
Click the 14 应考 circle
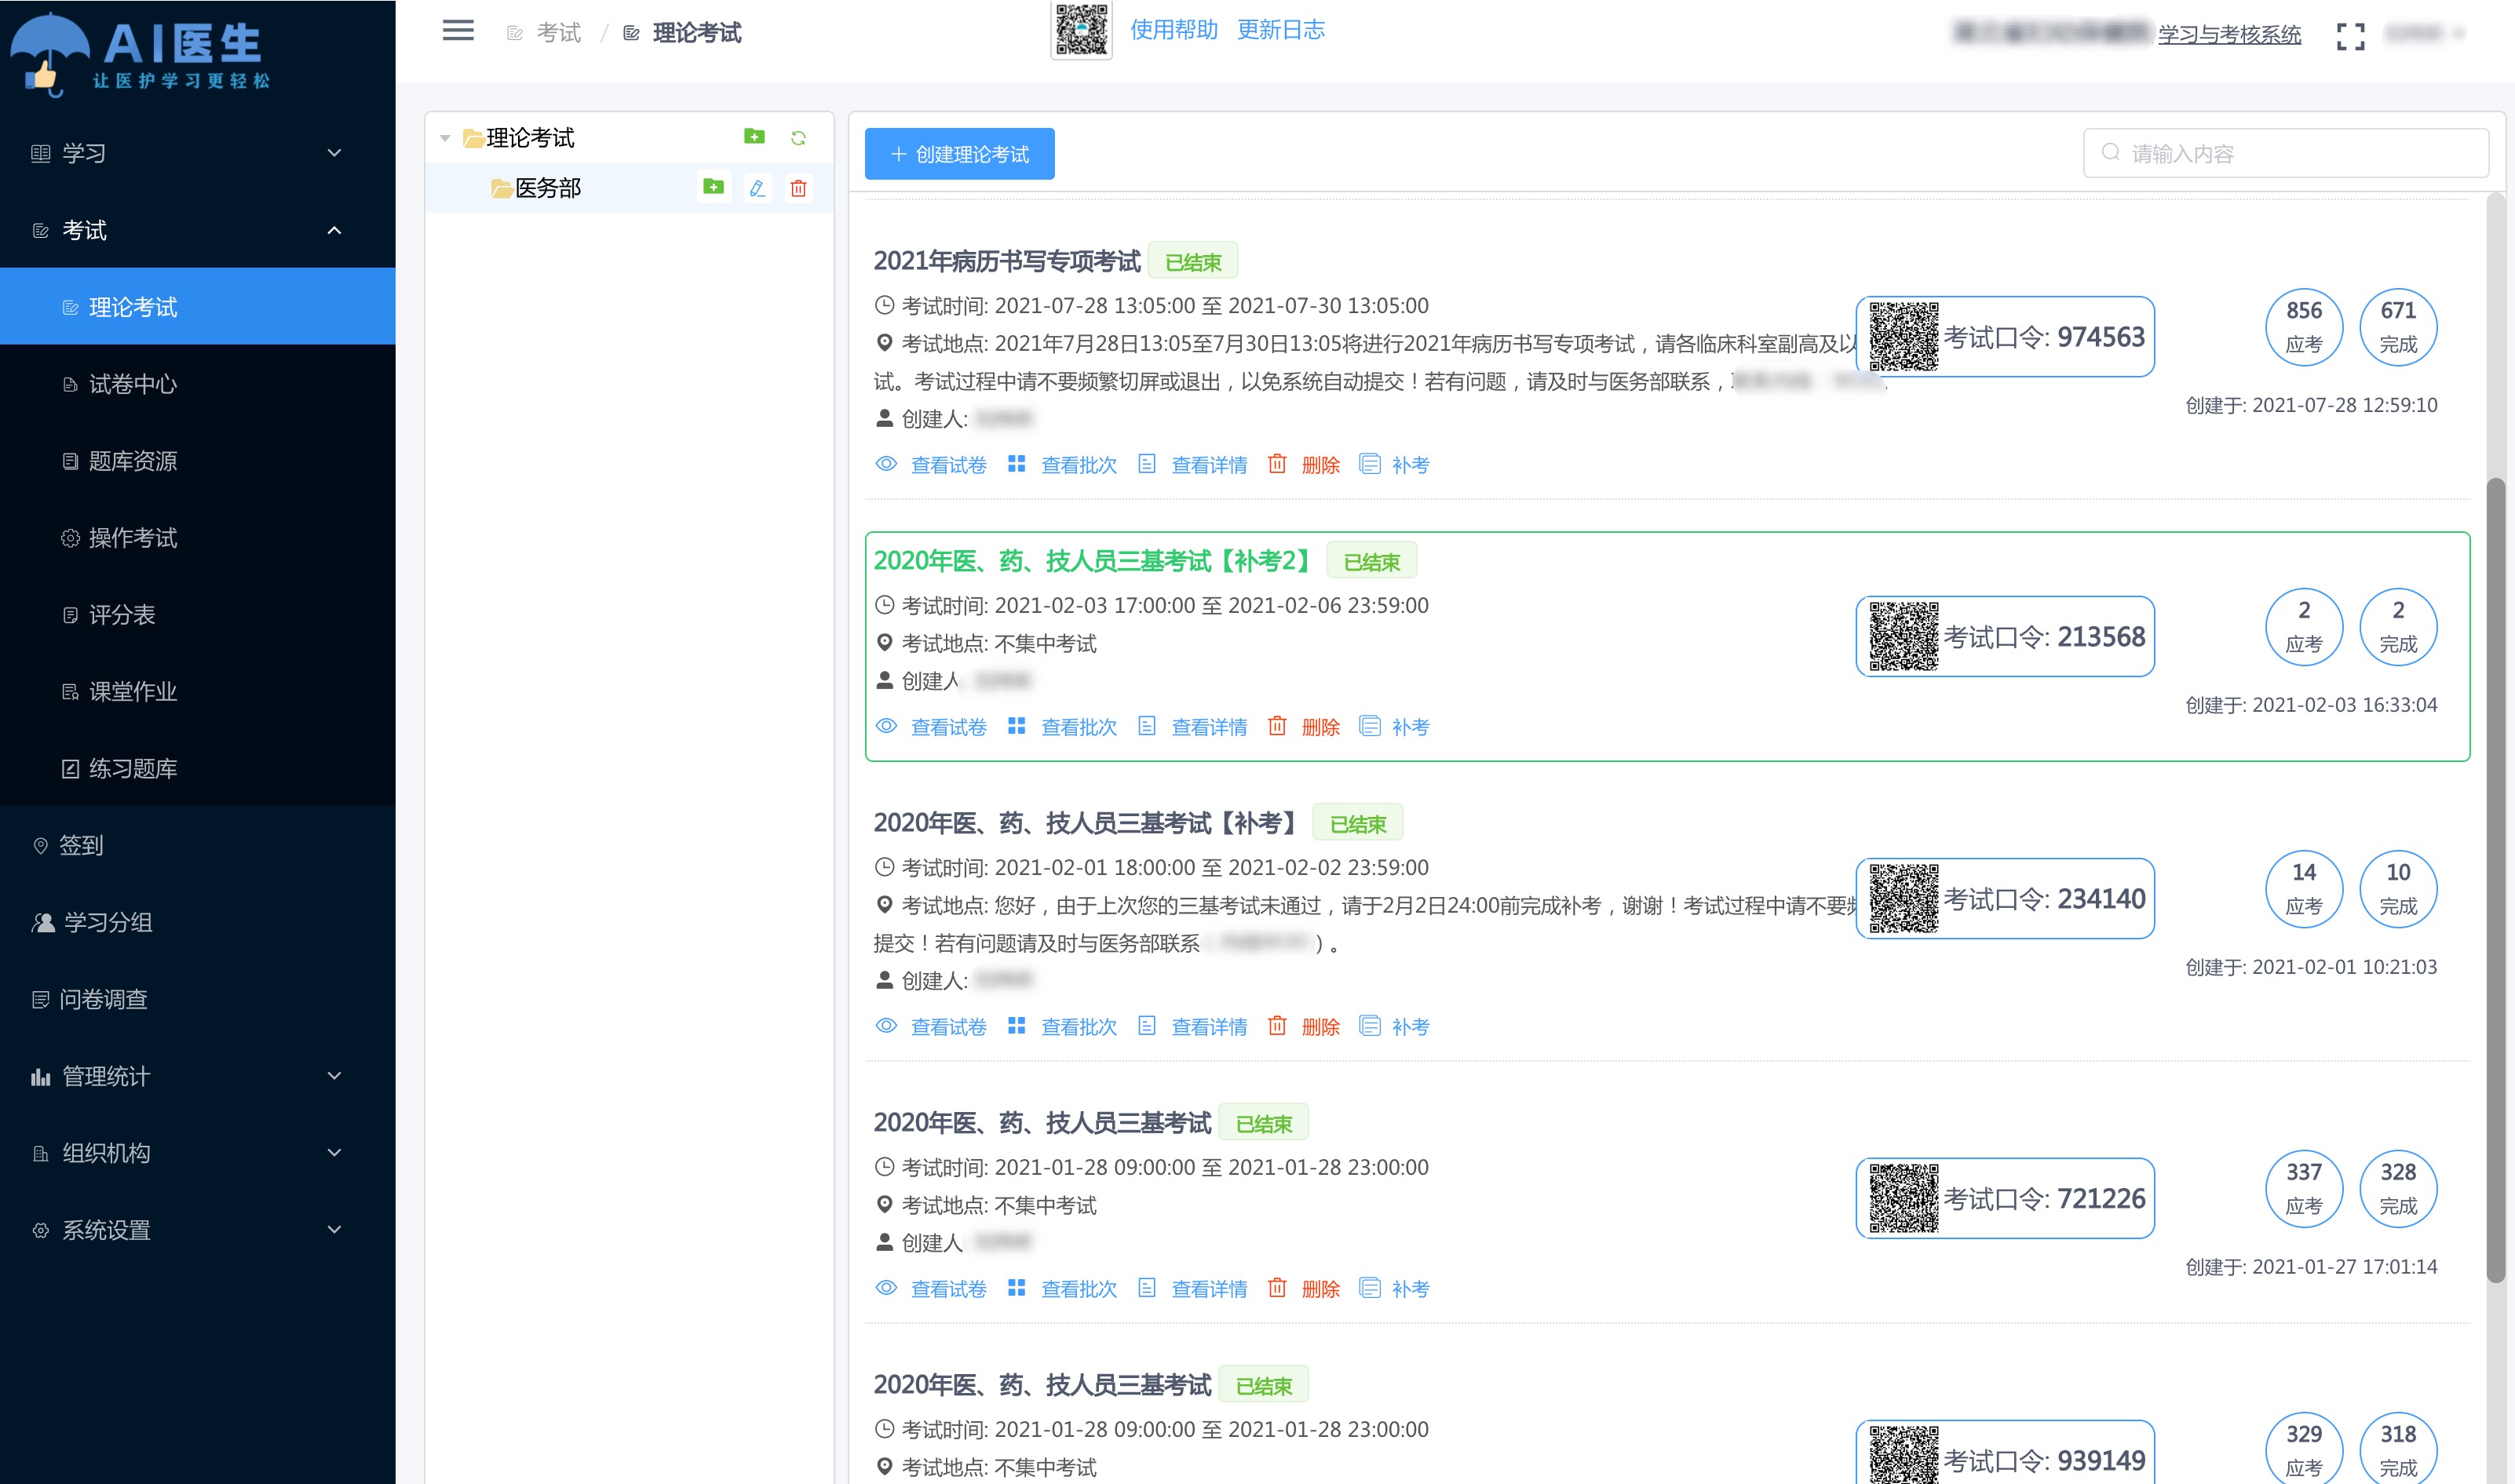click(x=2304, y=889)
